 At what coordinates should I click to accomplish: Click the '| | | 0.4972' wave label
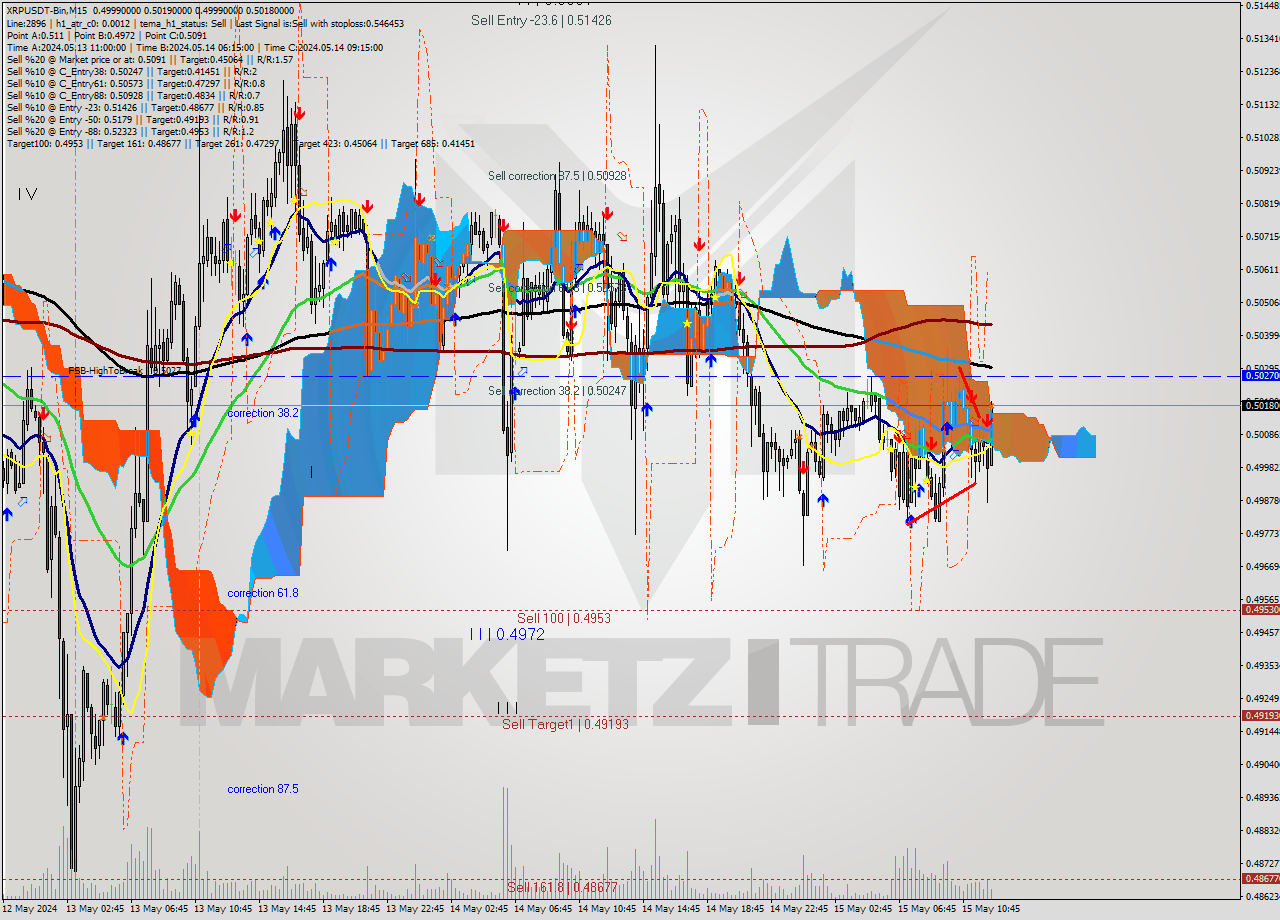click(507, 634)
